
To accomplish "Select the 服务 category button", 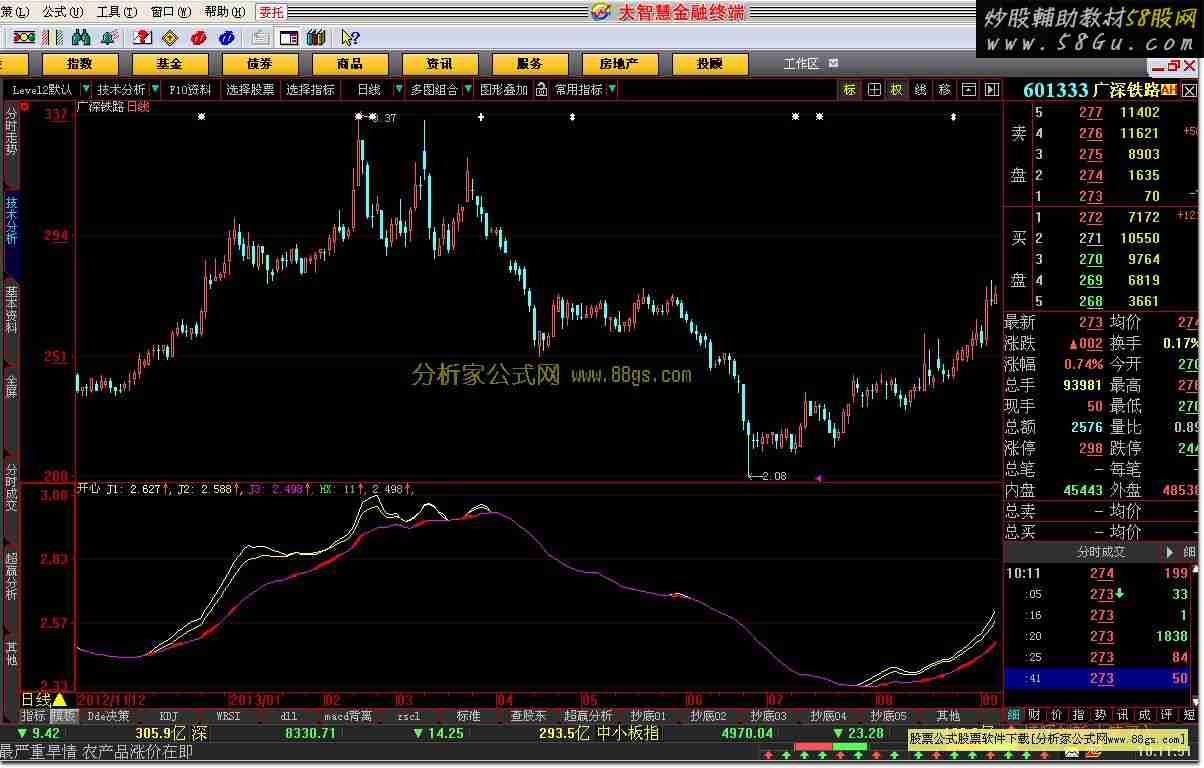I will click(x=530, y=63).
